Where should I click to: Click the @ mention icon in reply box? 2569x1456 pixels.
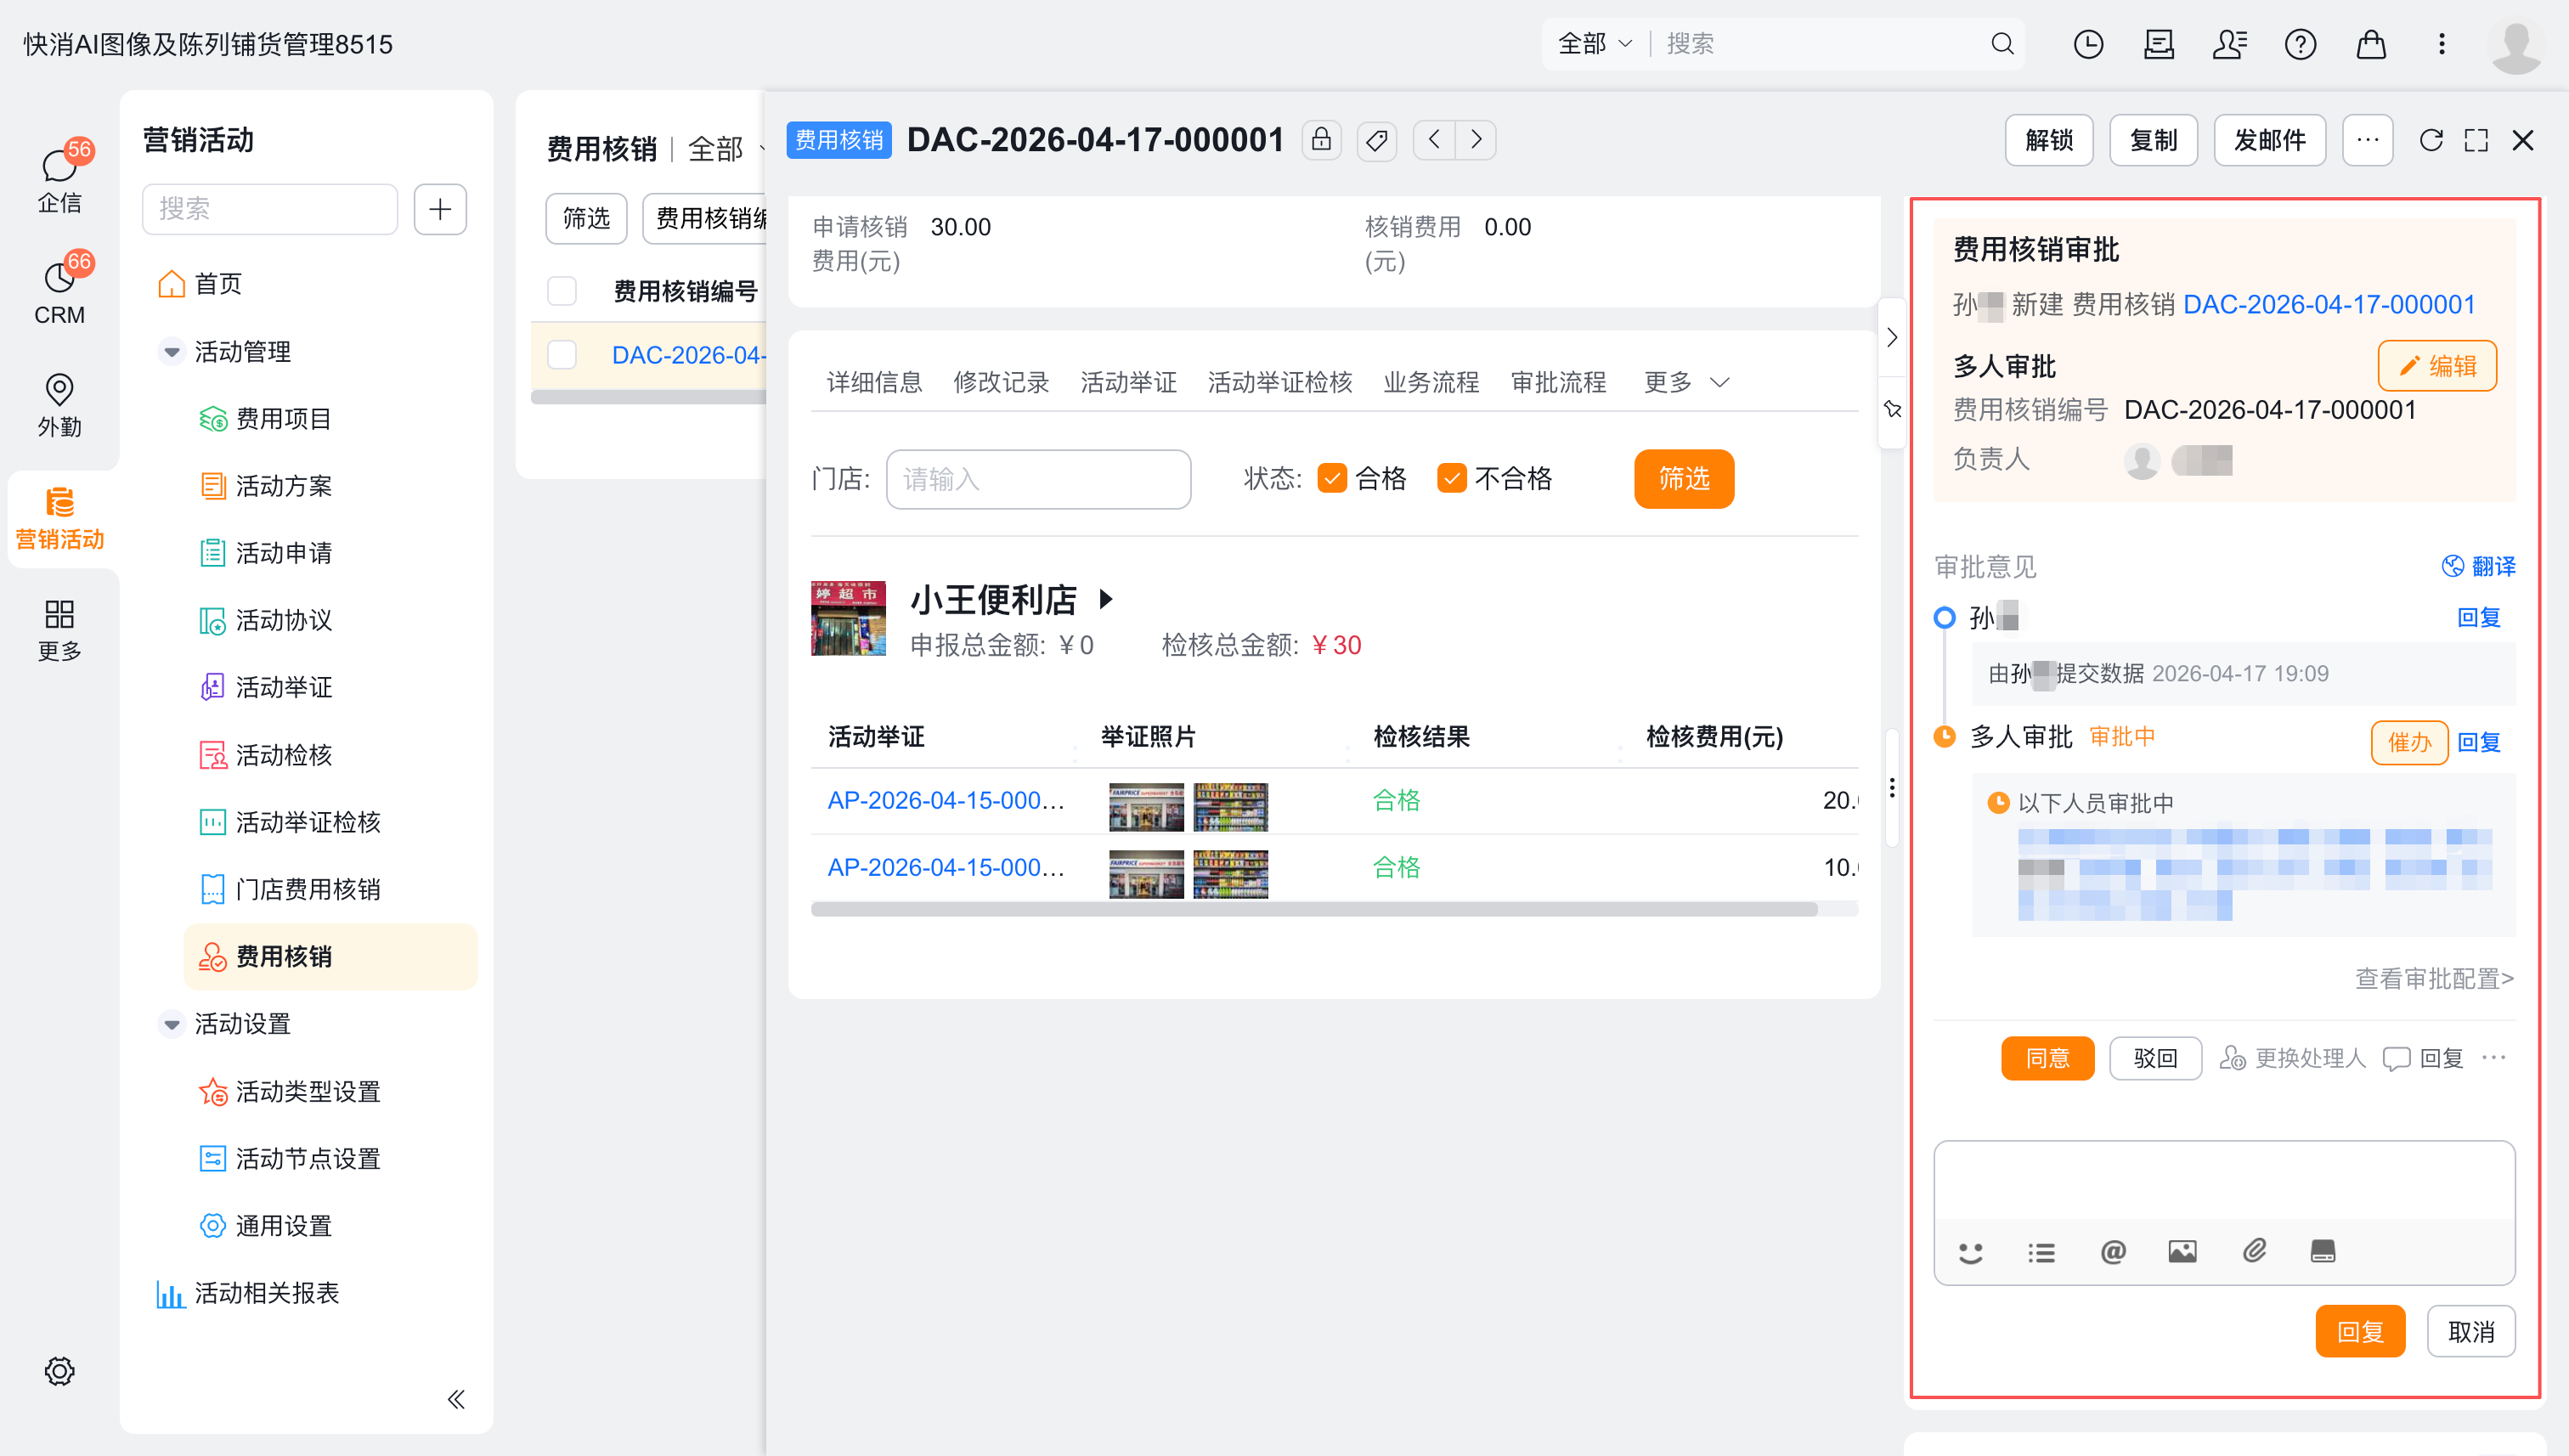tap(2112, 1252)
